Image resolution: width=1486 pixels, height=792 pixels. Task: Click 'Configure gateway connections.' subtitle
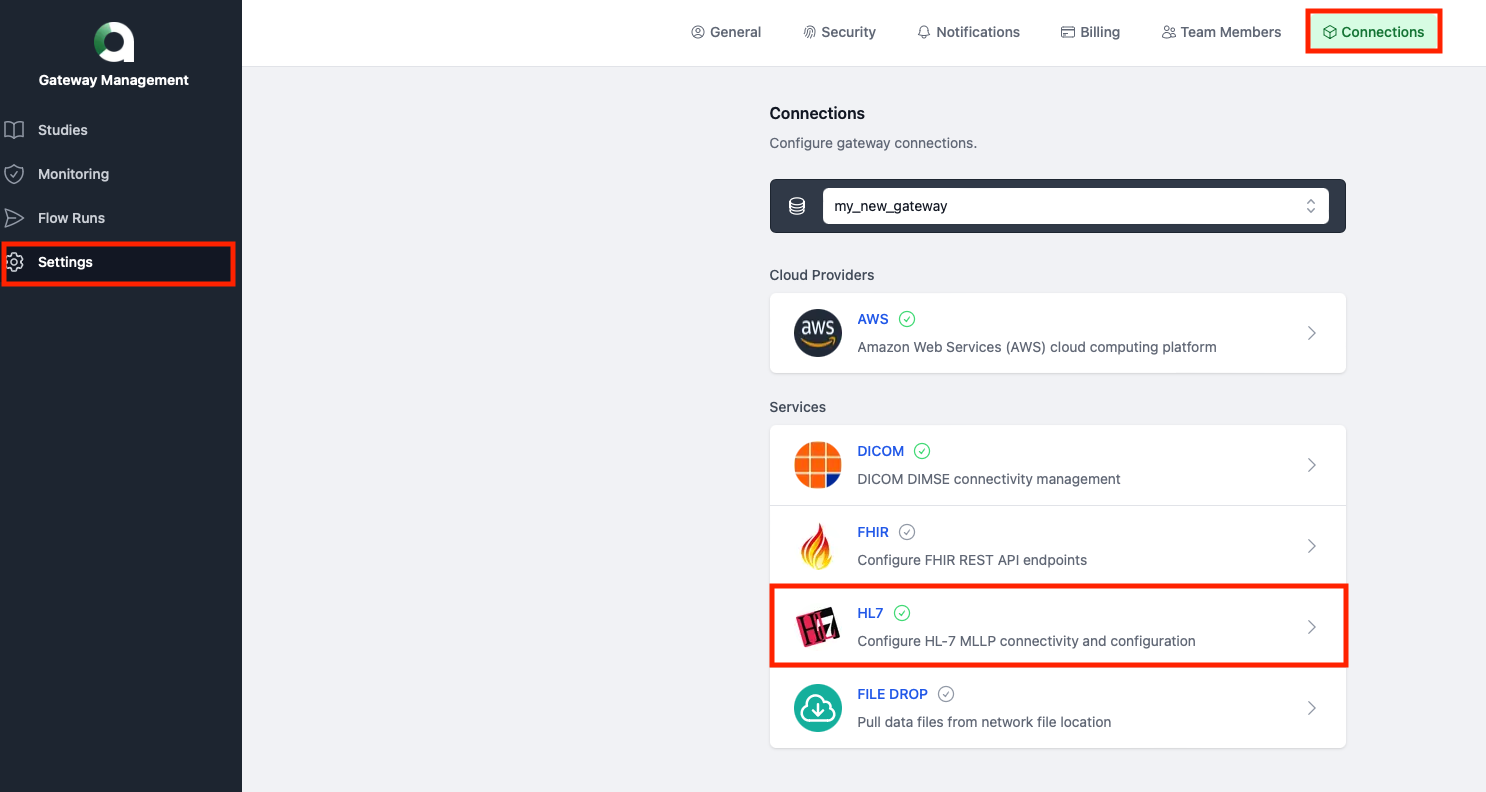click(873, 143)
